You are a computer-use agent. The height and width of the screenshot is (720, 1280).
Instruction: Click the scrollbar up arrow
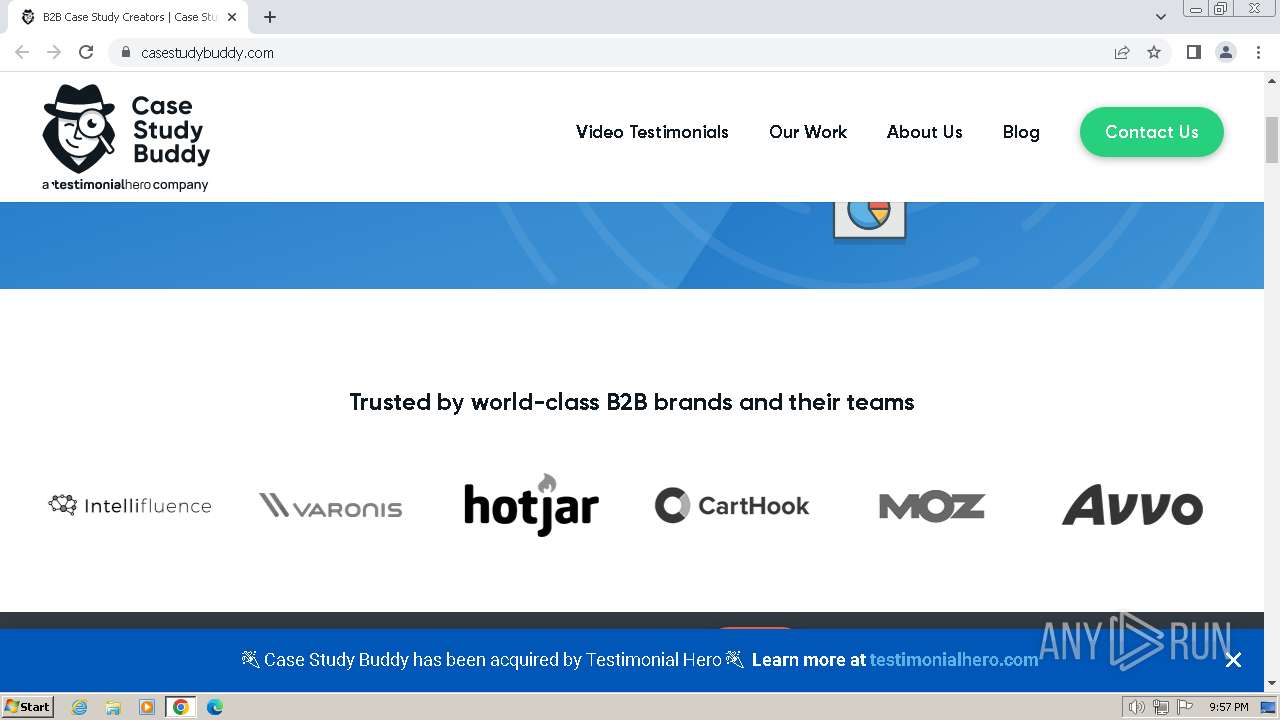coord(1272,79)
